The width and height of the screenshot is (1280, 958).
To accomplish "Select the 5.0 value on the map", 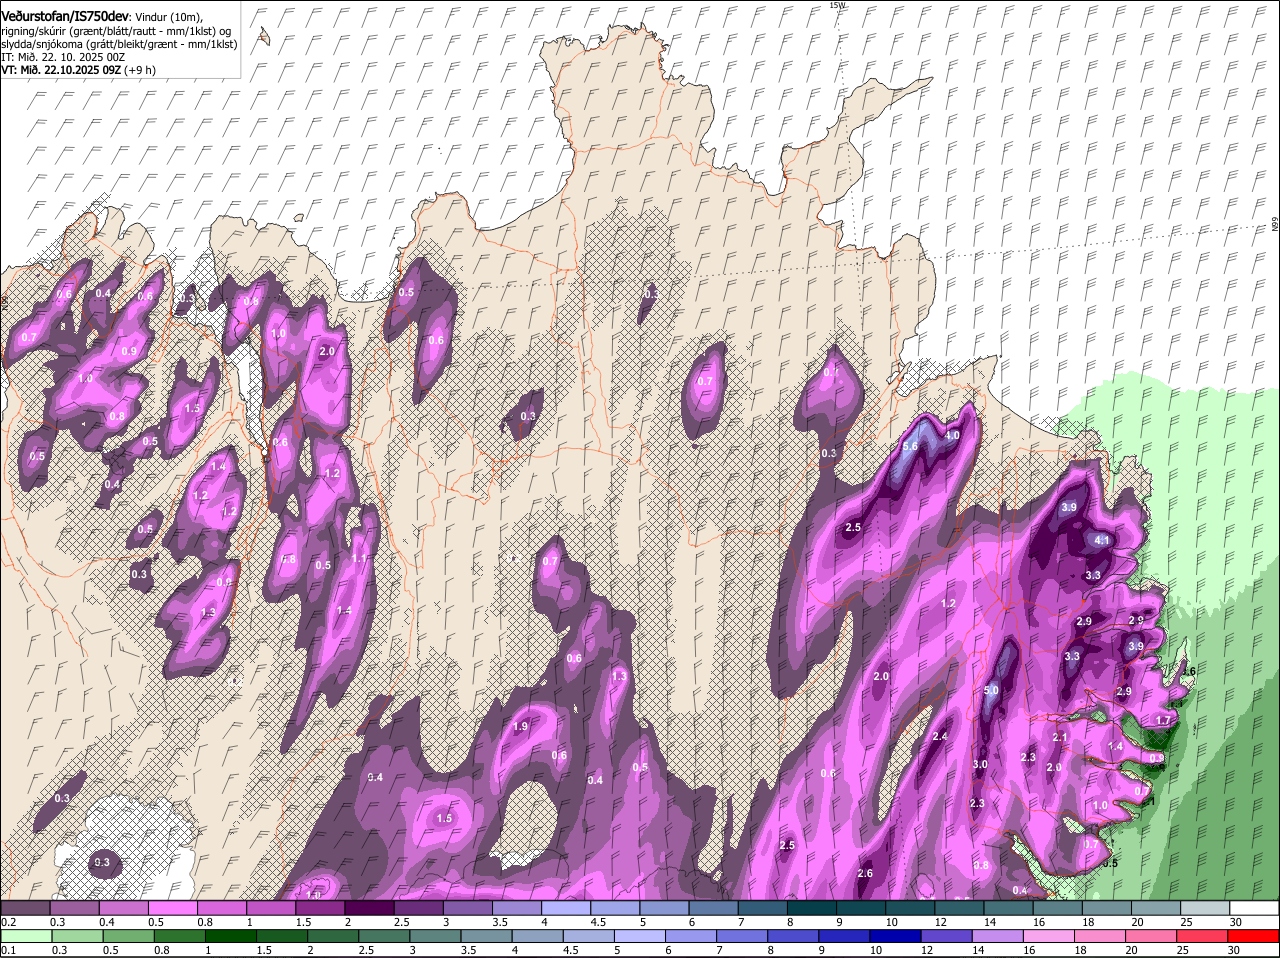I will (992, 690).
